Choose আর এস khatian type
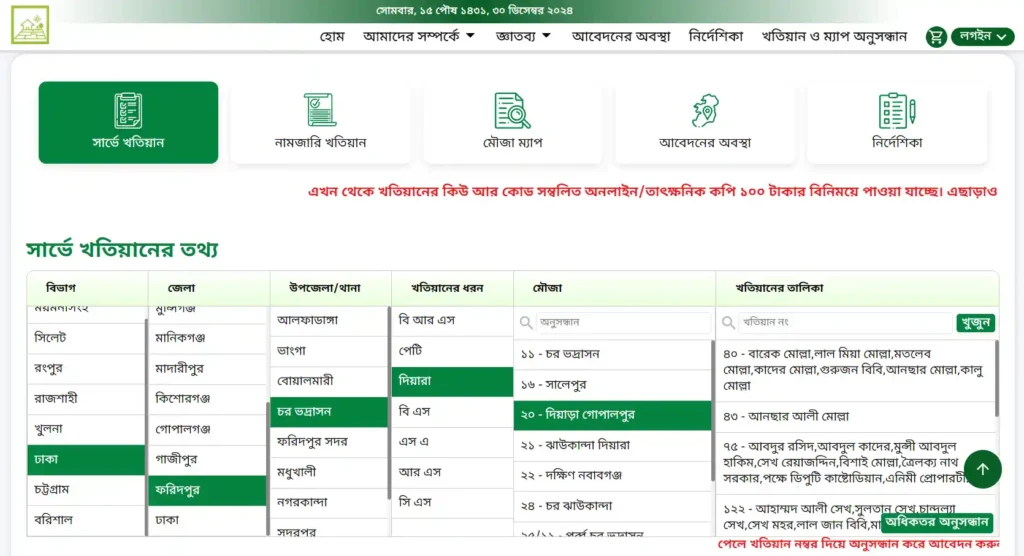Image resolution: width=1024 pixels, height=556 pixels. click(452, 472)
